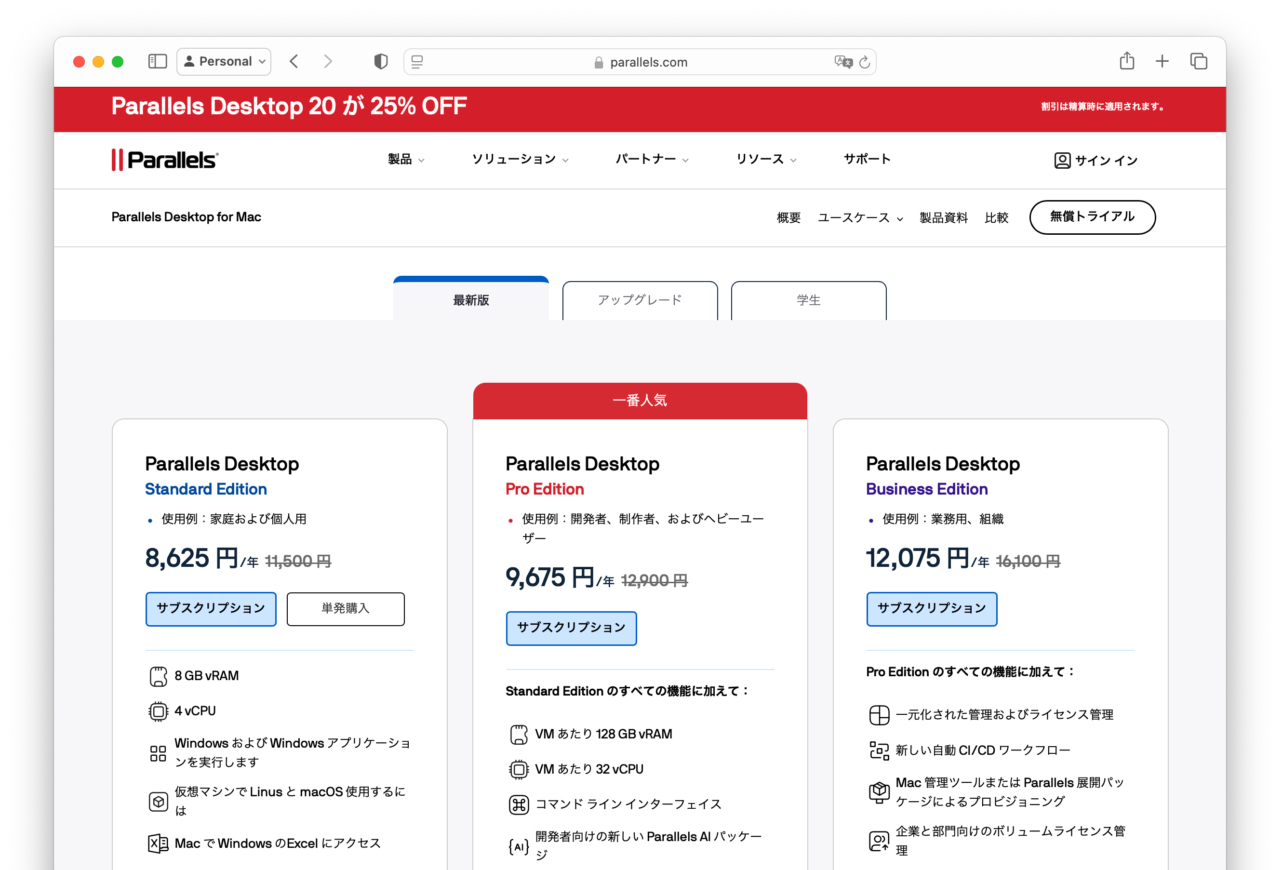The image size is (1280, 870).
Task: Go forward with Safari forward arrow
Action: [328, 61]
